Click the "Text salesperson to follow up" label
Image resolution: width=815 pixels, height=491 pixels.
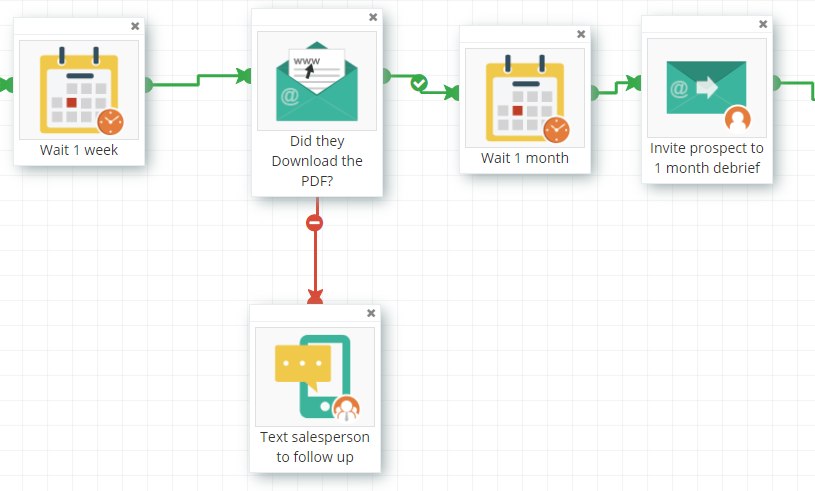[x=315, y=447]
